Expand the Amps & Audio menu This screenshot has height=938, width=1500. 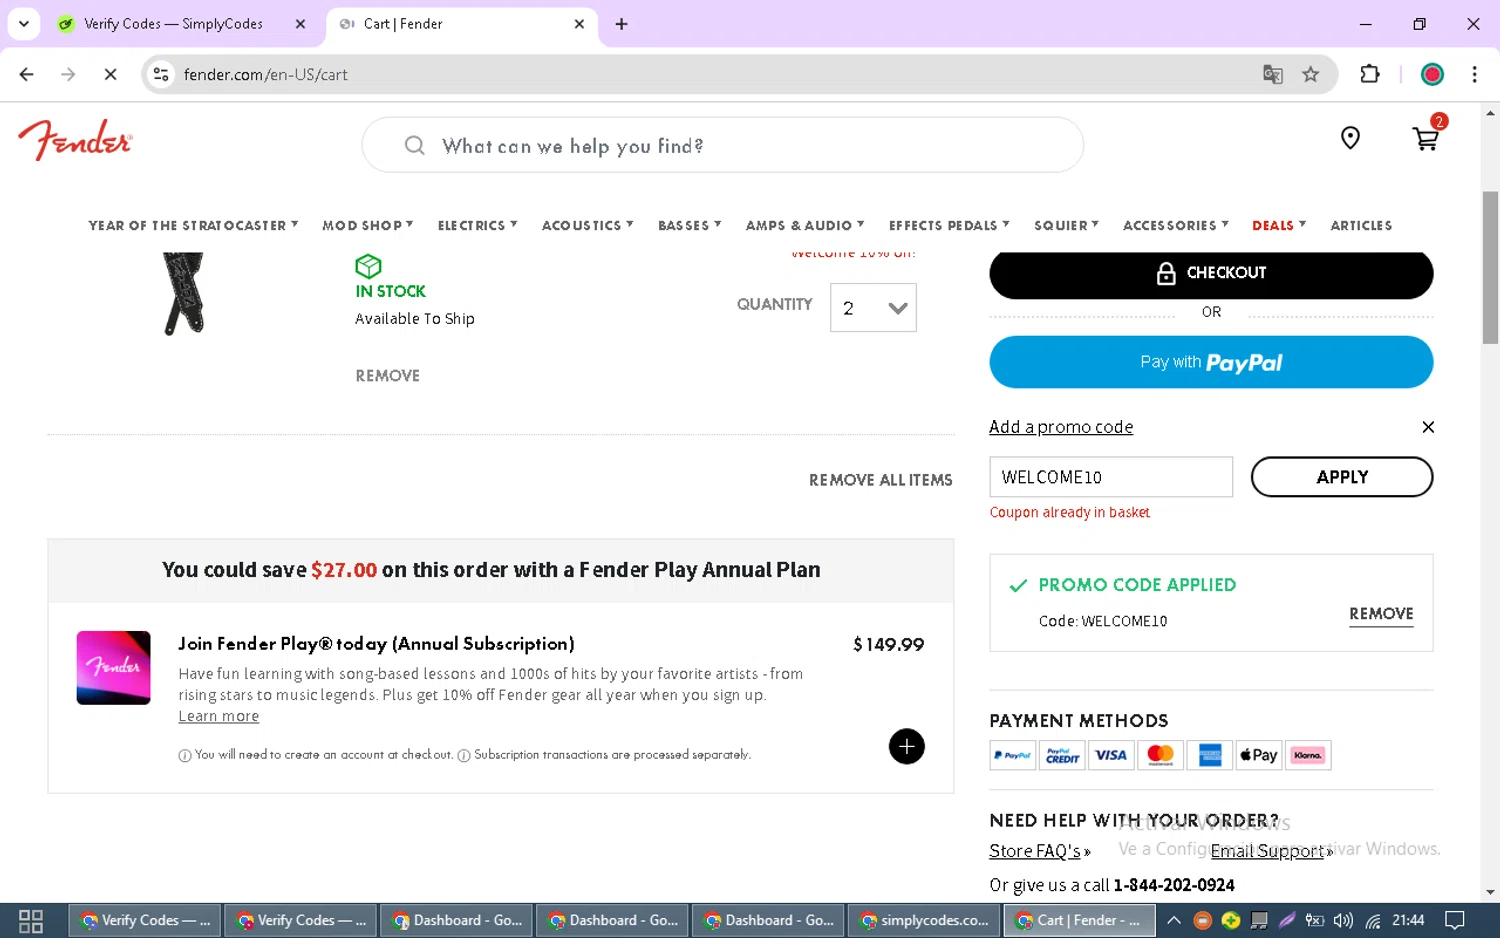(805, 225)
